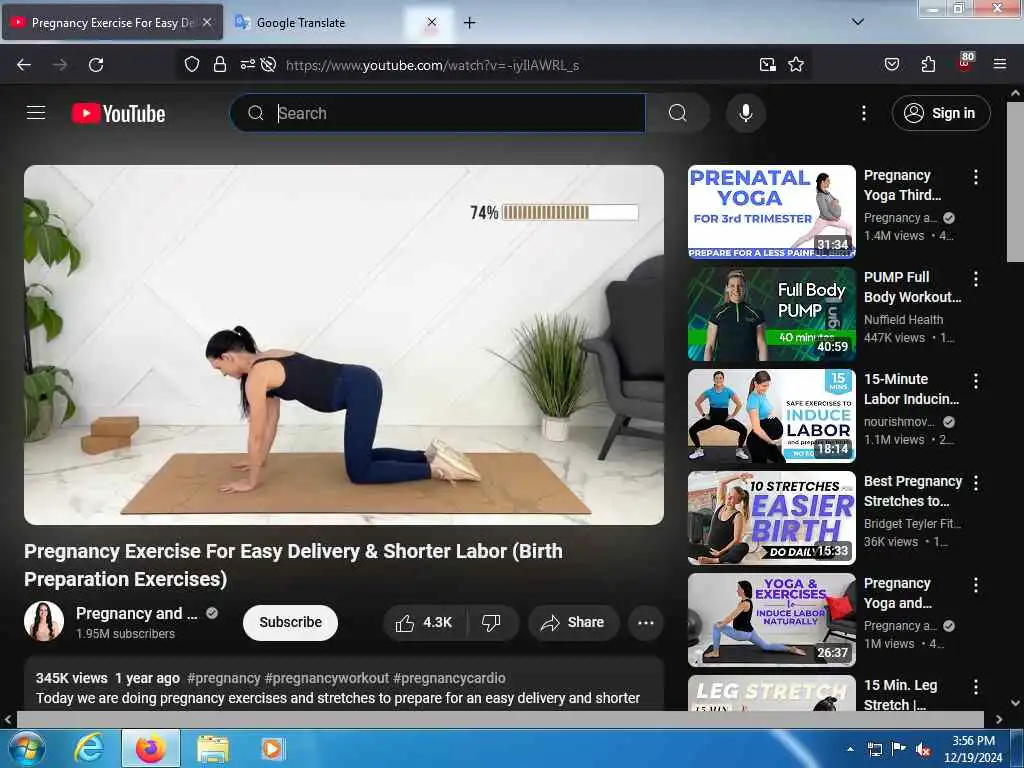Open the media player taskbar icon
Screen dimensions: 1024x768
click(272, 749)
